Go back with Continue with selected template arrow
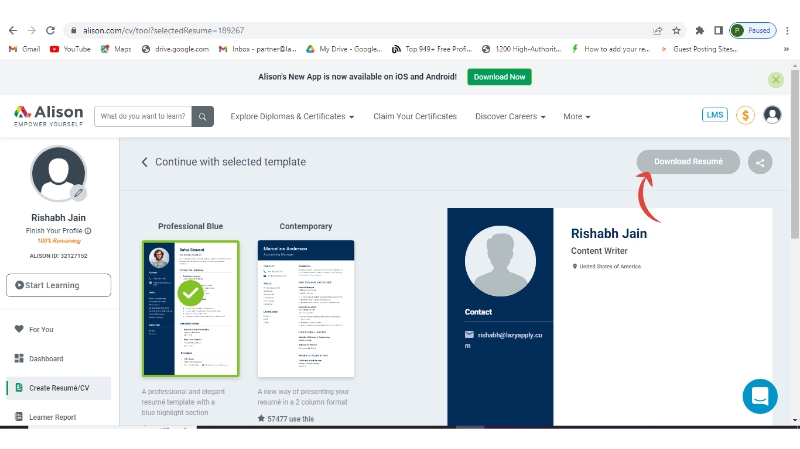The width and height of the screenshot is (800, 449). 145,162
